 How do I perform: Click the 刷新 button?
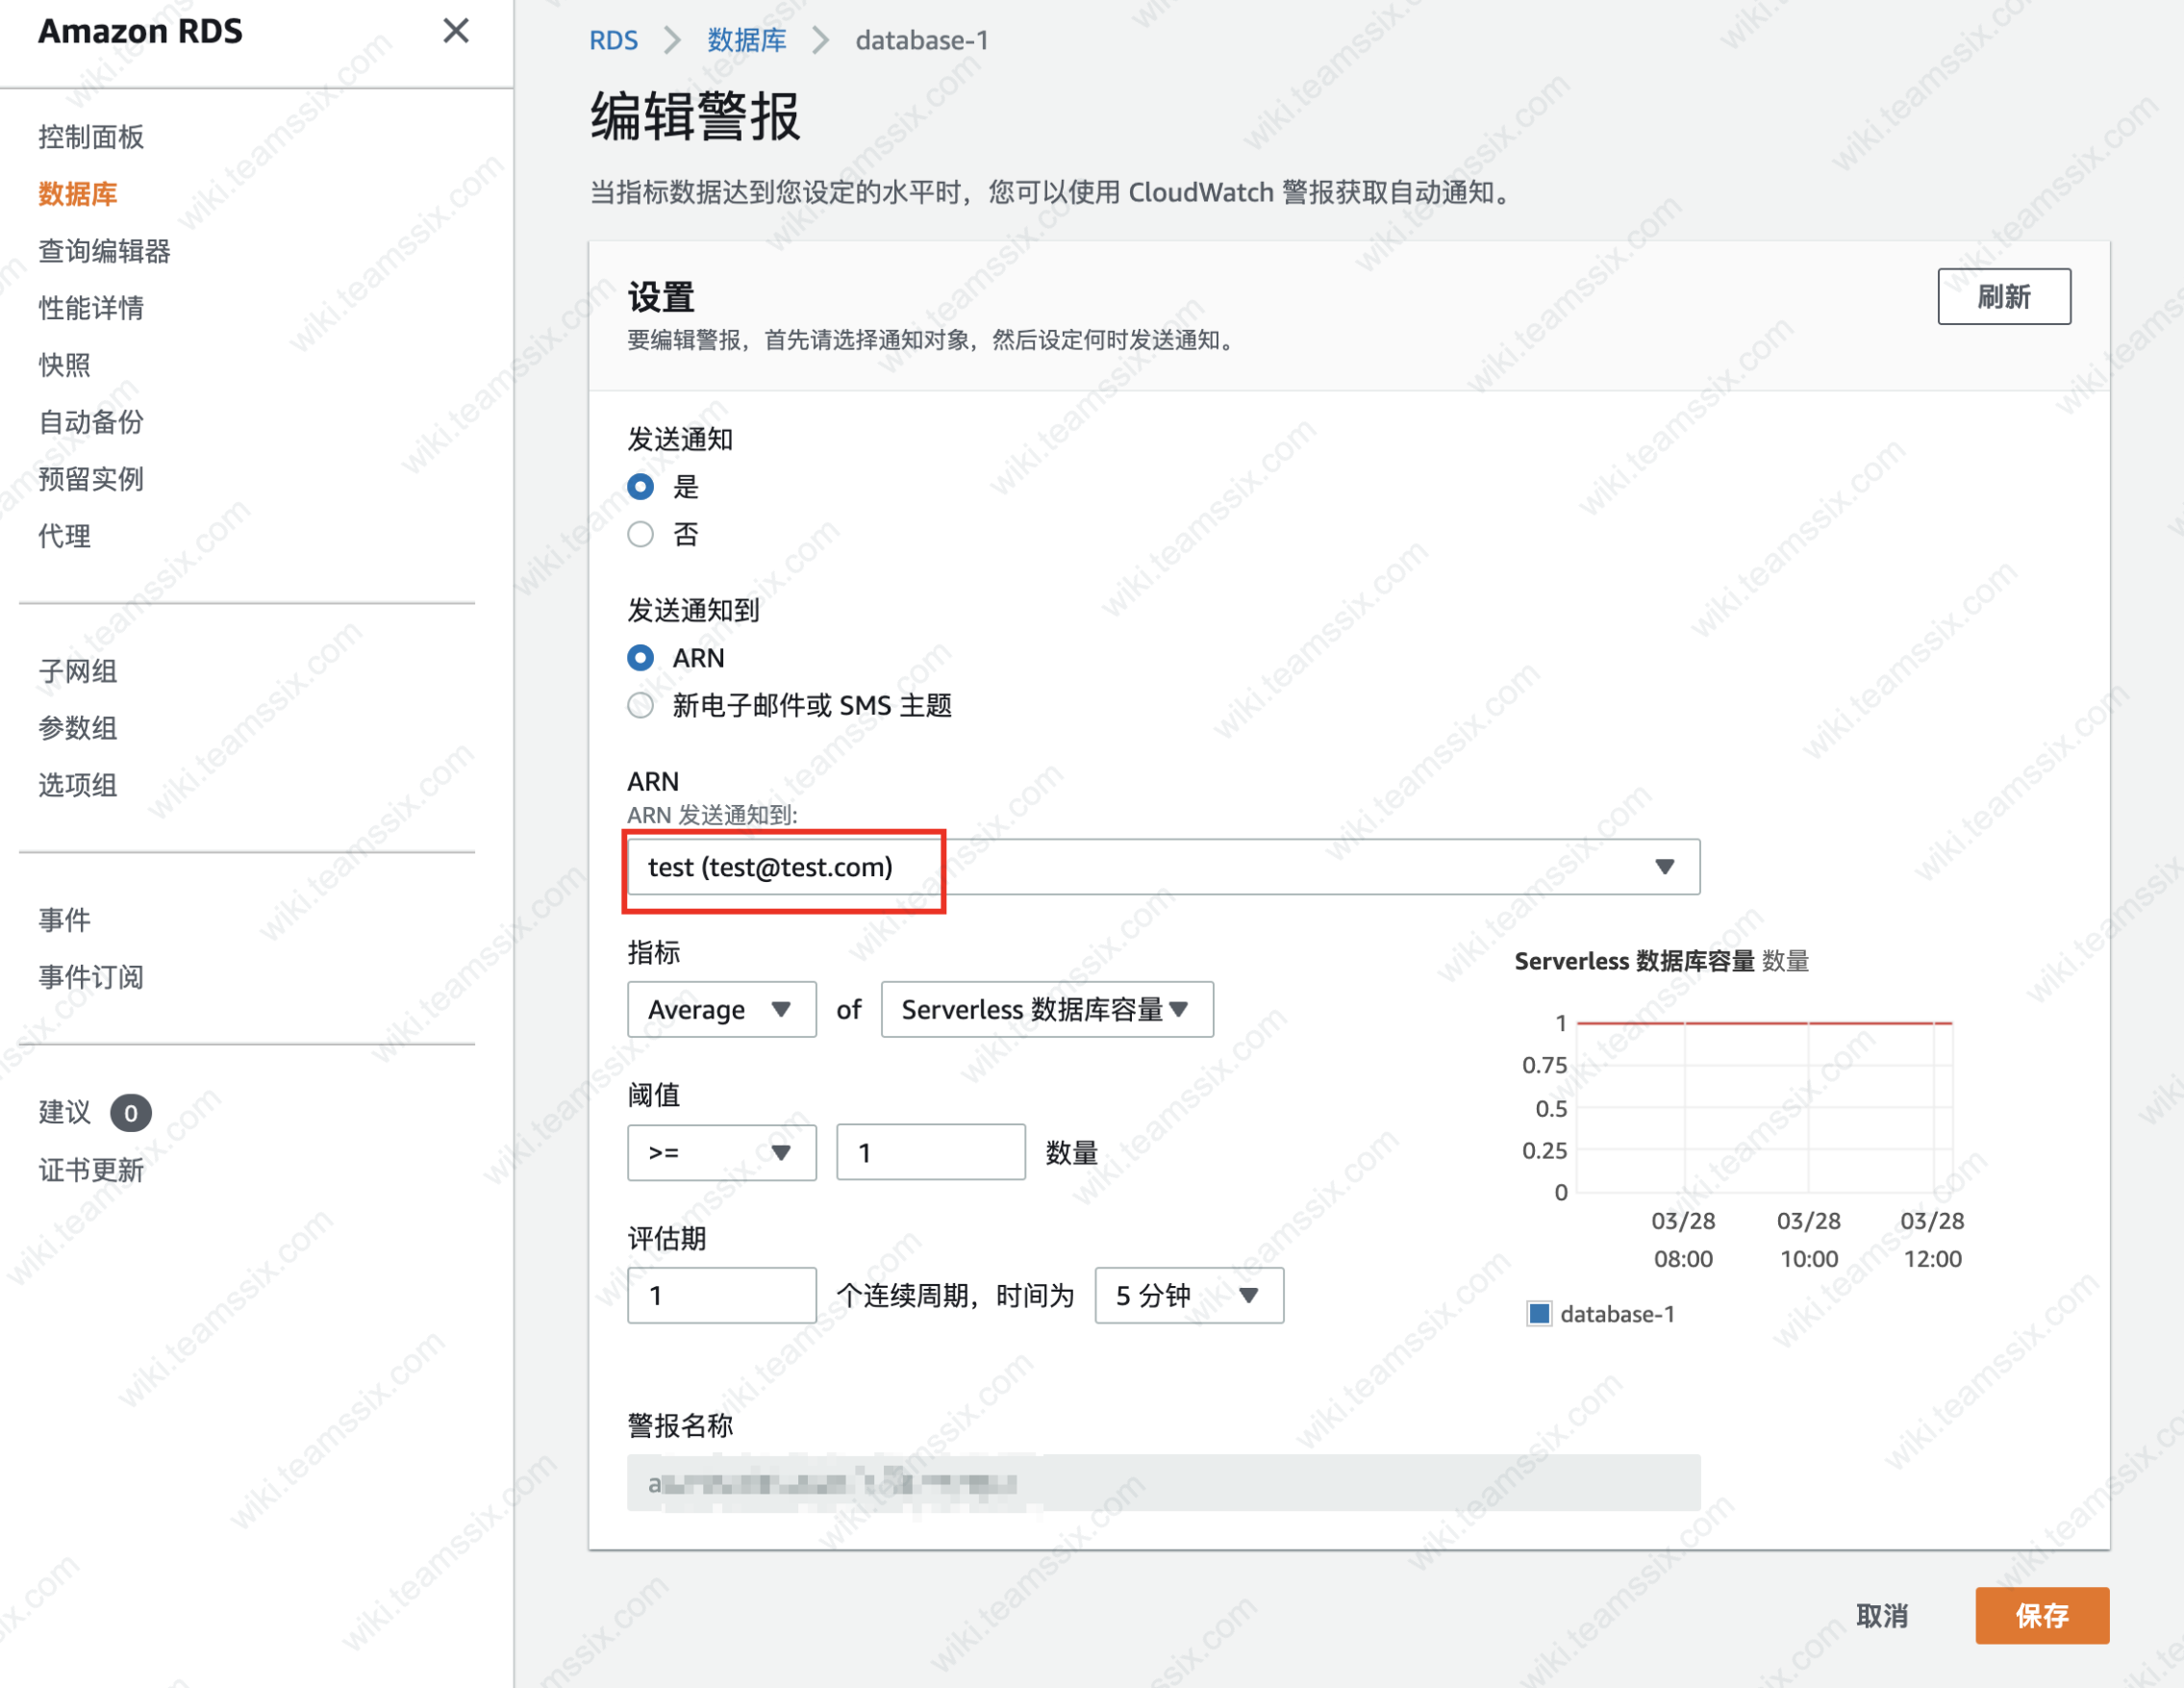2003,296
